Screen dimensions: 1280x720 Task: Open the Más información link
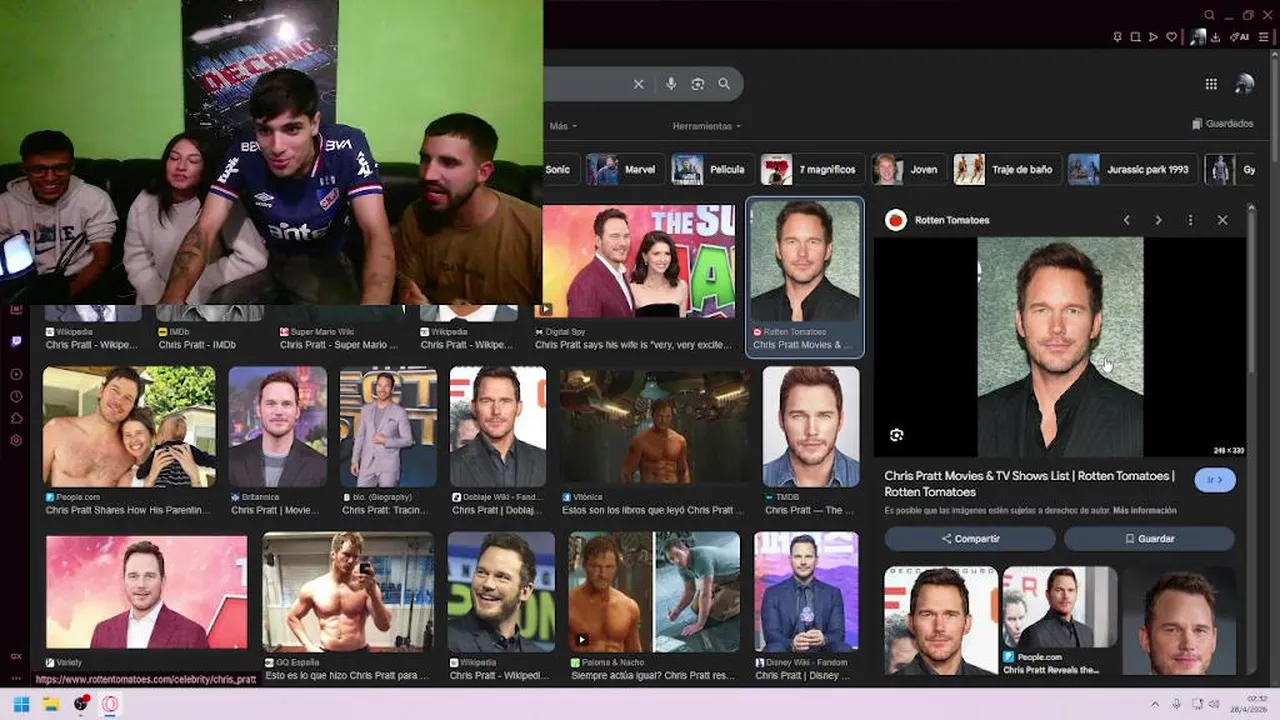pyautogui.click(x=1144, y=510)
